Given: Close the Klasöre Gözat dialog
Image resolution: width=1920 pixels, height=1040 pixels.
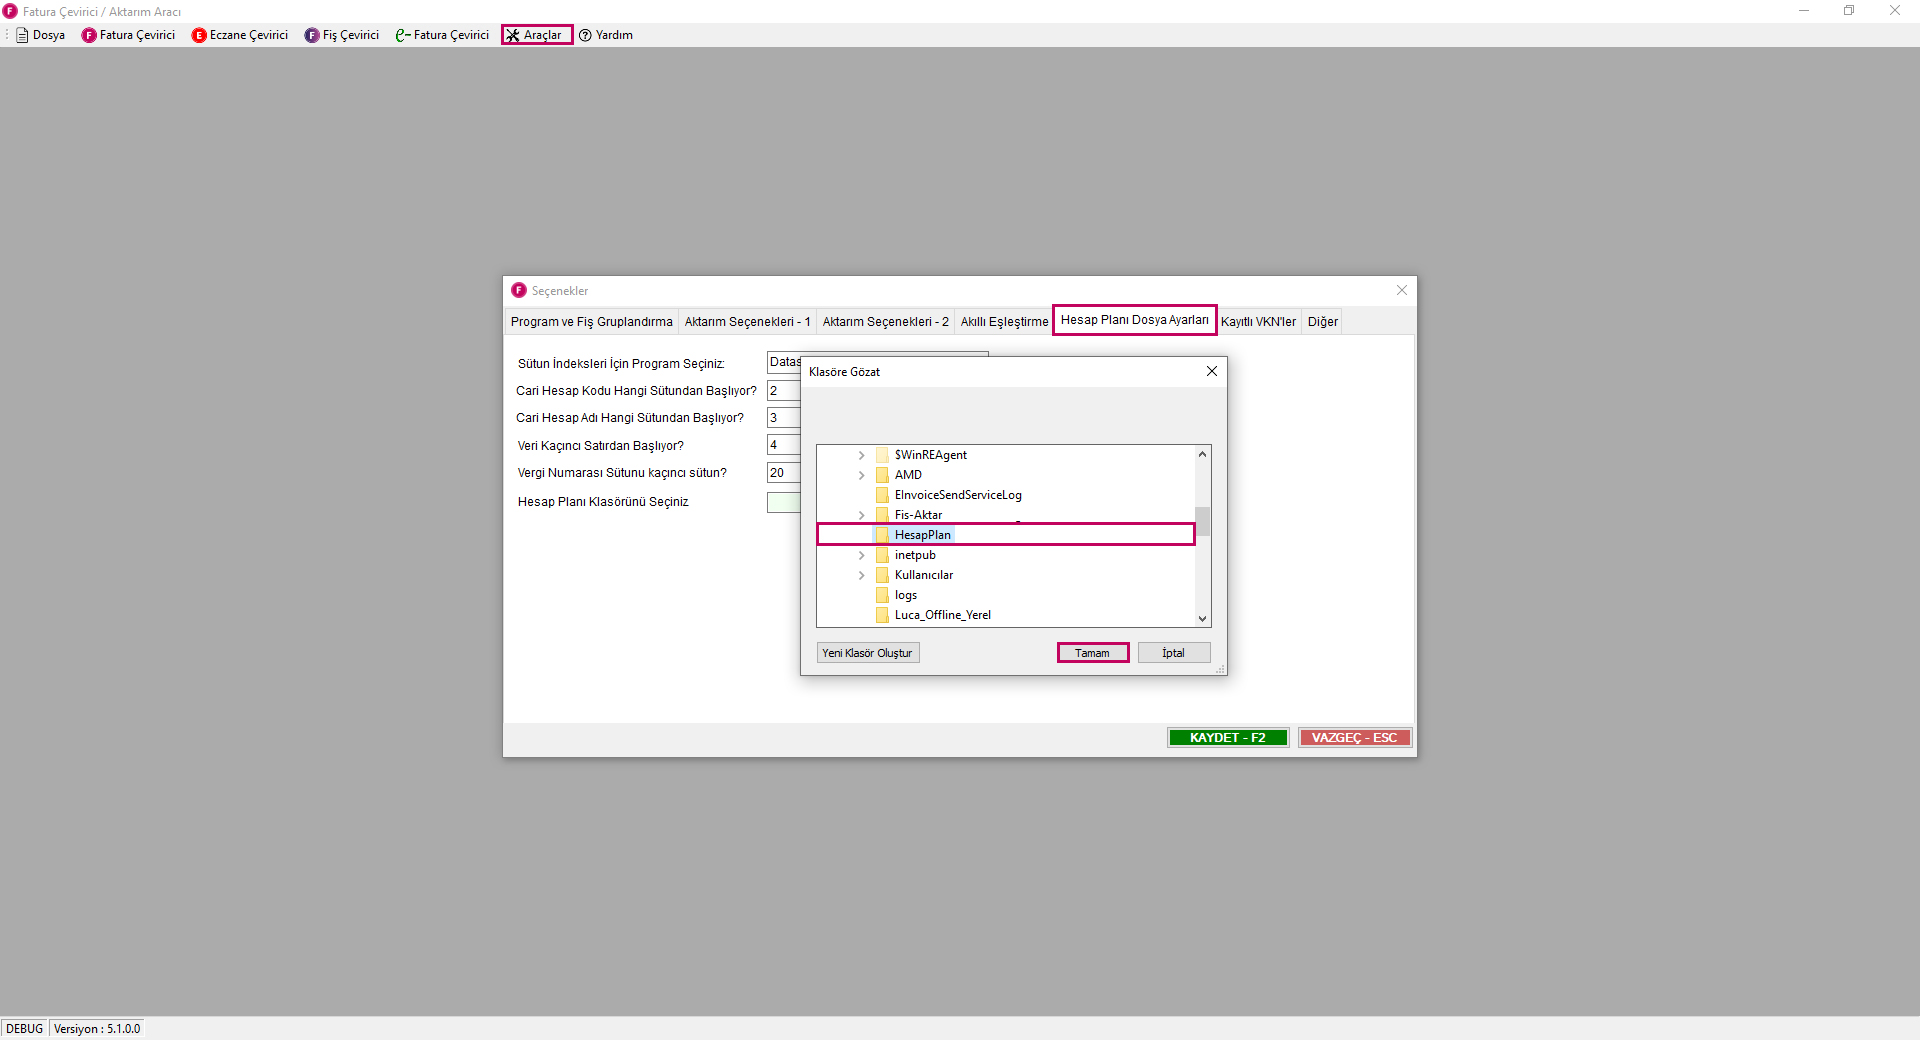Looking at the screenshot, I should point(1211,371).
